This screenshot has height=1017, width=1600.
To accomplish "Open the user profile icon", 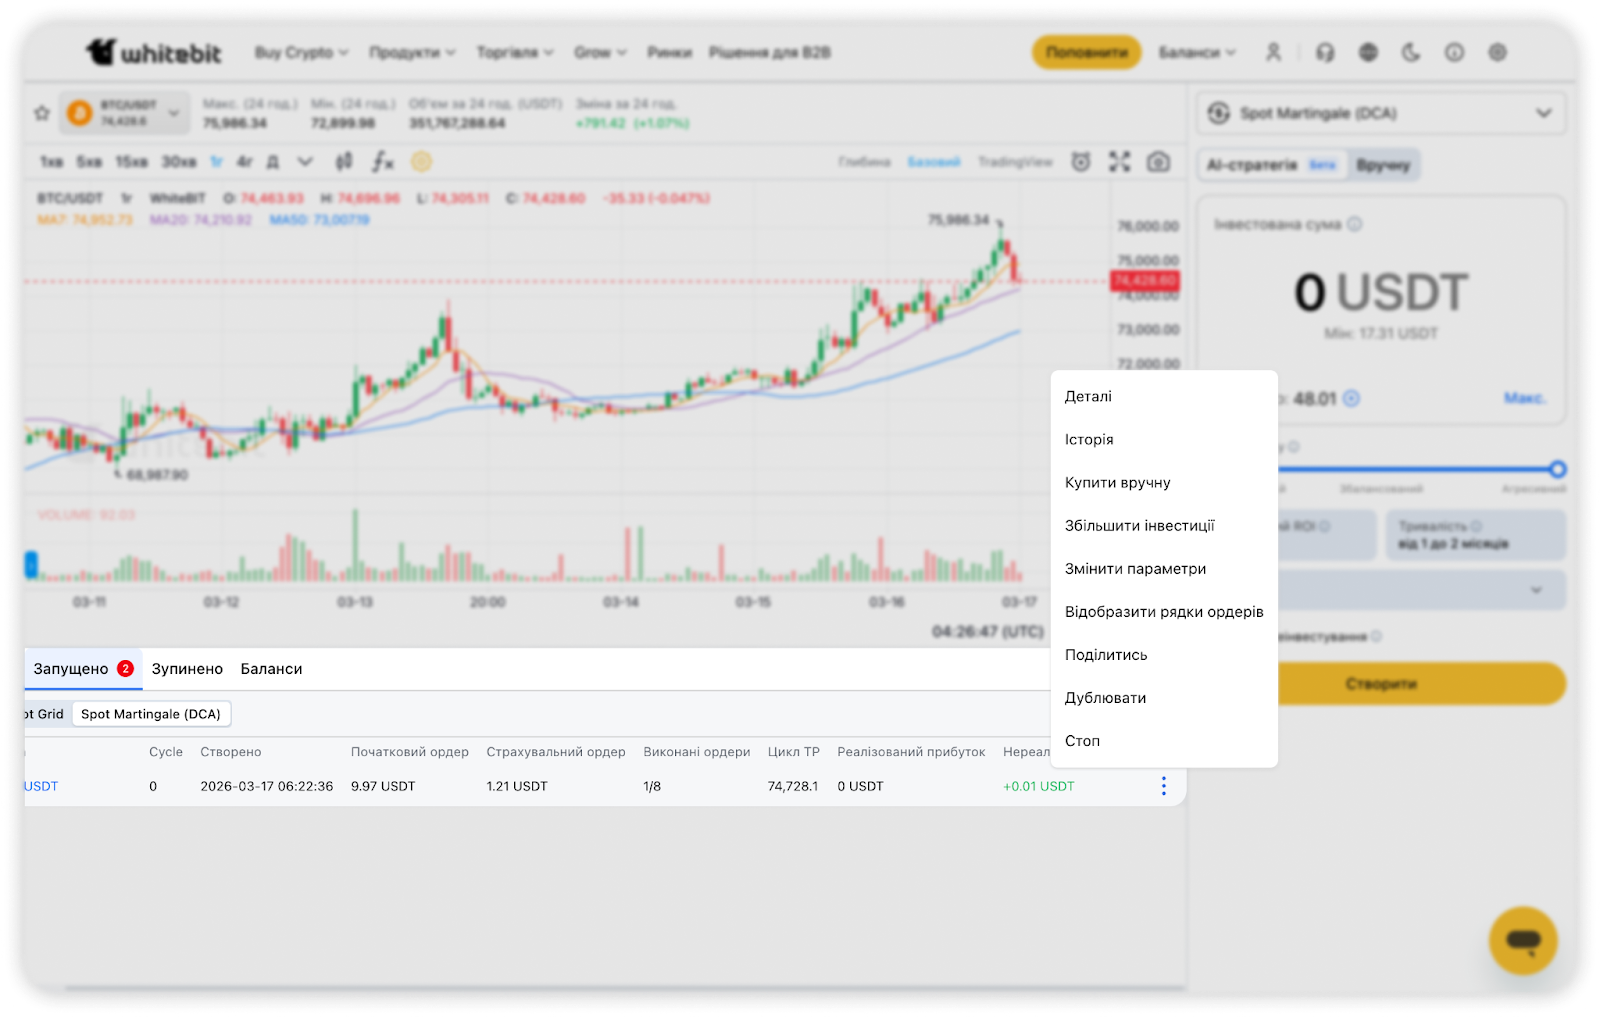I will tap(1273, 52).
